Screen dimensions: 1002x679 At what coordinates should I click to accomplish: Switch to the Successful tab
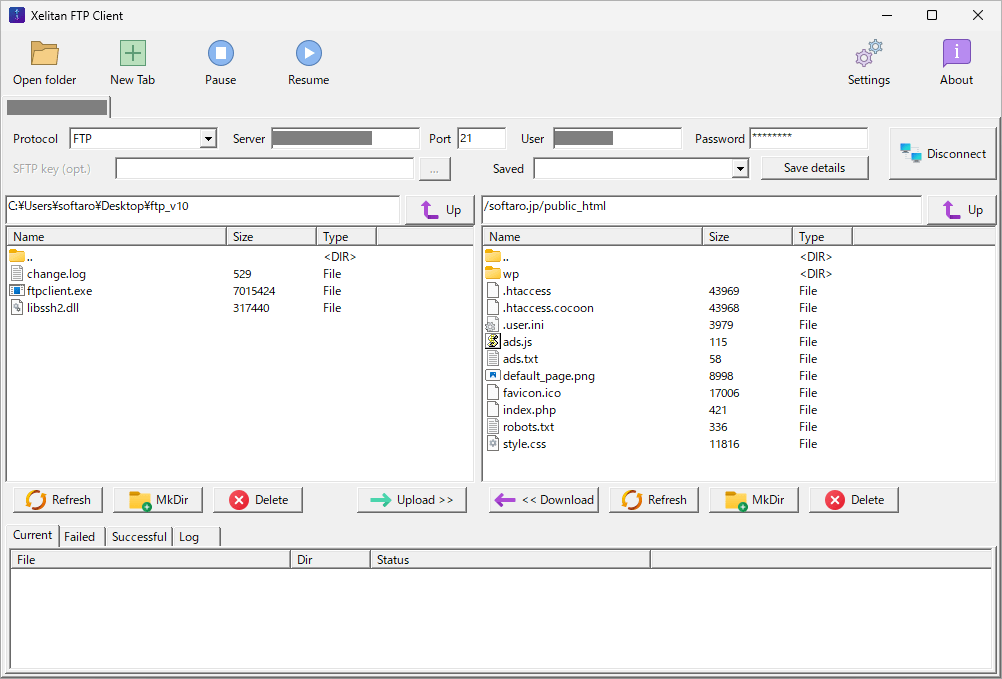pyautogui.click(x=139, y=537)
